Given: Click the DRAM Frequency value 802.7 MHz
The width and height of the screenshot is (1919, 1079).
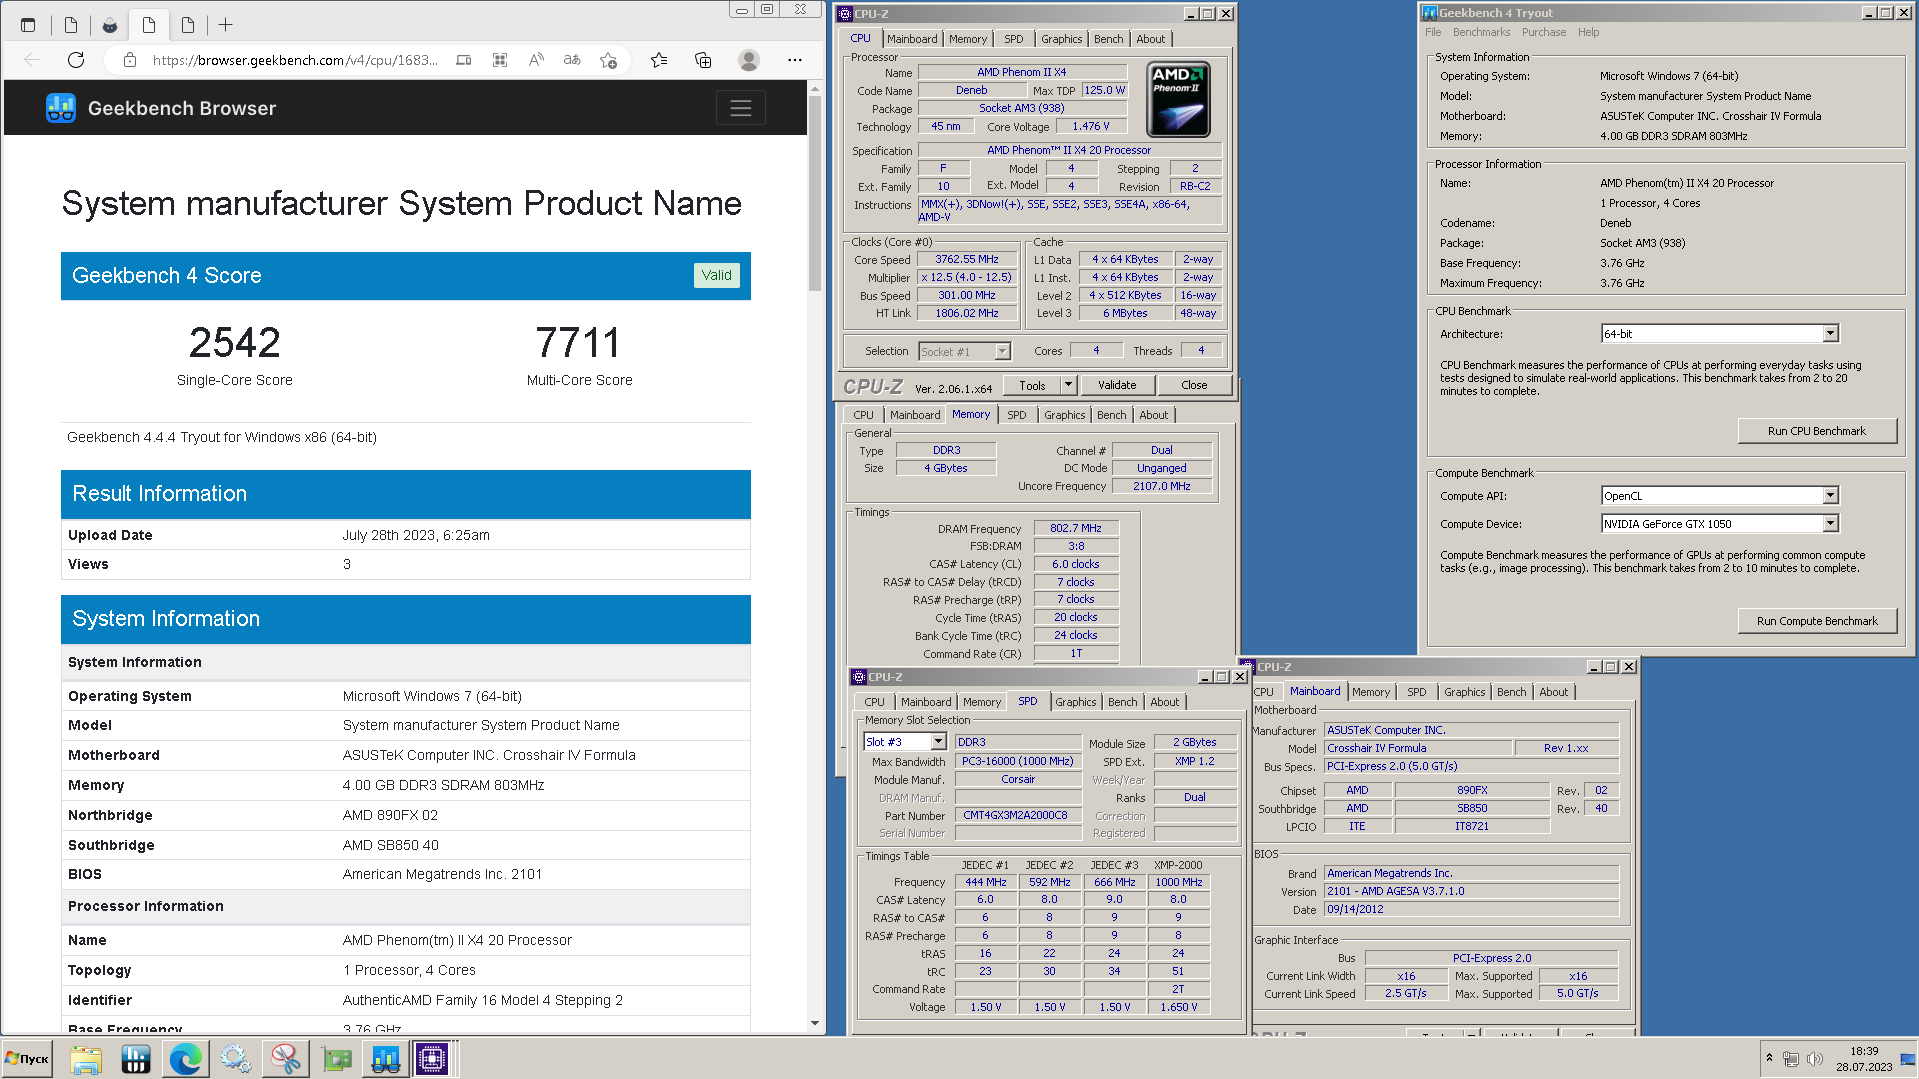Looking at the screenshot, I should coord(1076,529).
